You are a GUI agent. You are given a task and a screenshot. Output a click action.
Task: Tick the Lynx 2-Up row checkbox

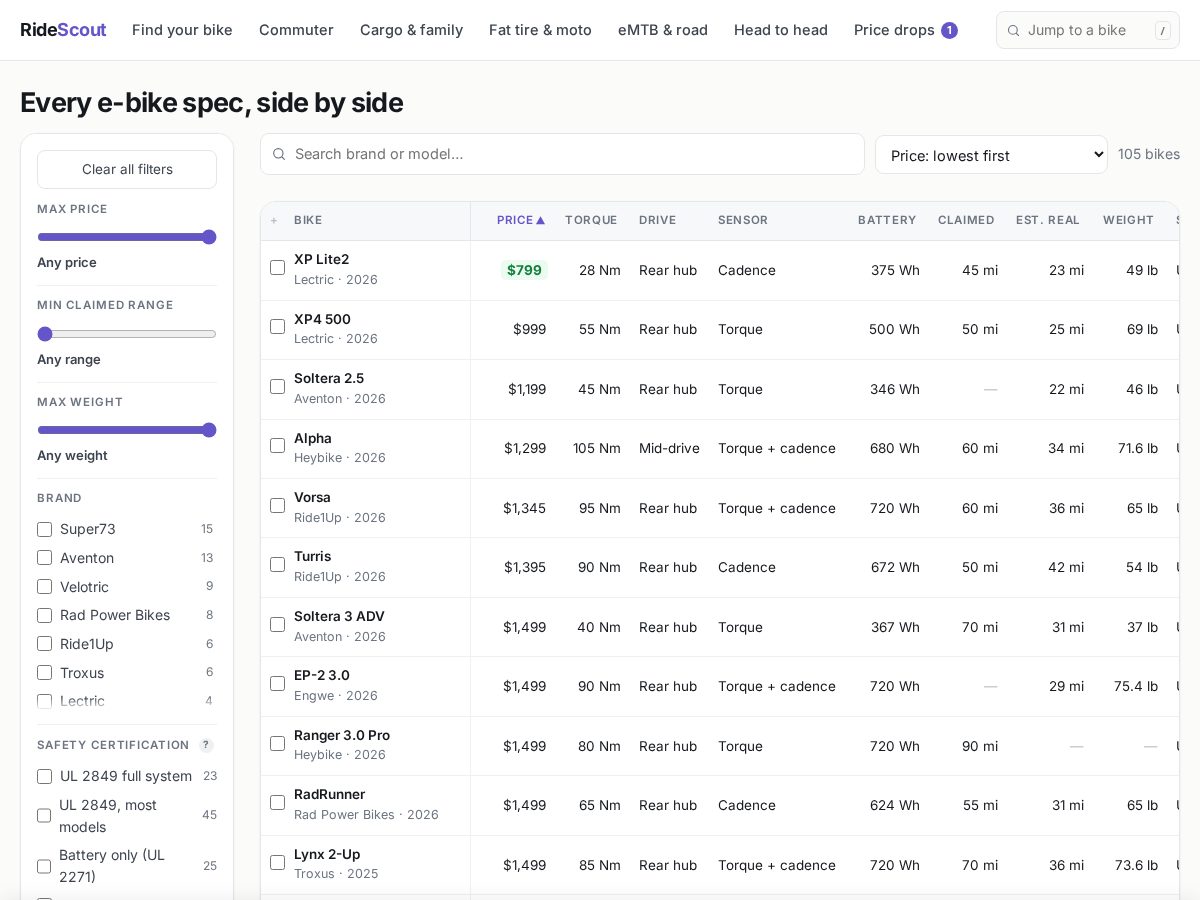pyautogui.click(x=277, y=863)
